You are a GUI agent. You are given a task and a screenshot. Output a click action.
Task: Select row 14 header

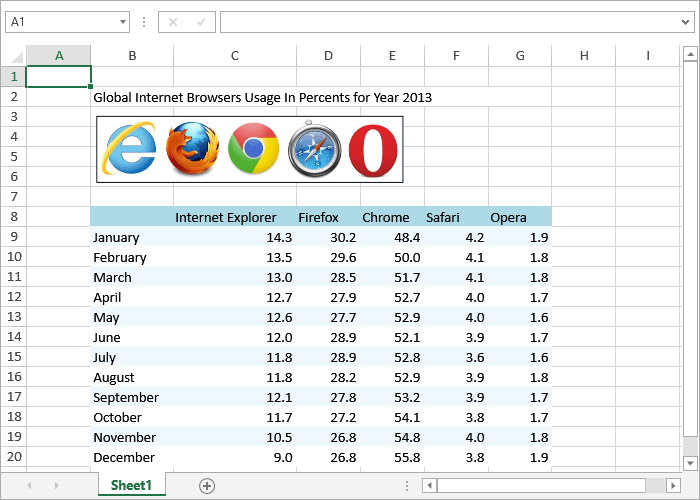14,336
